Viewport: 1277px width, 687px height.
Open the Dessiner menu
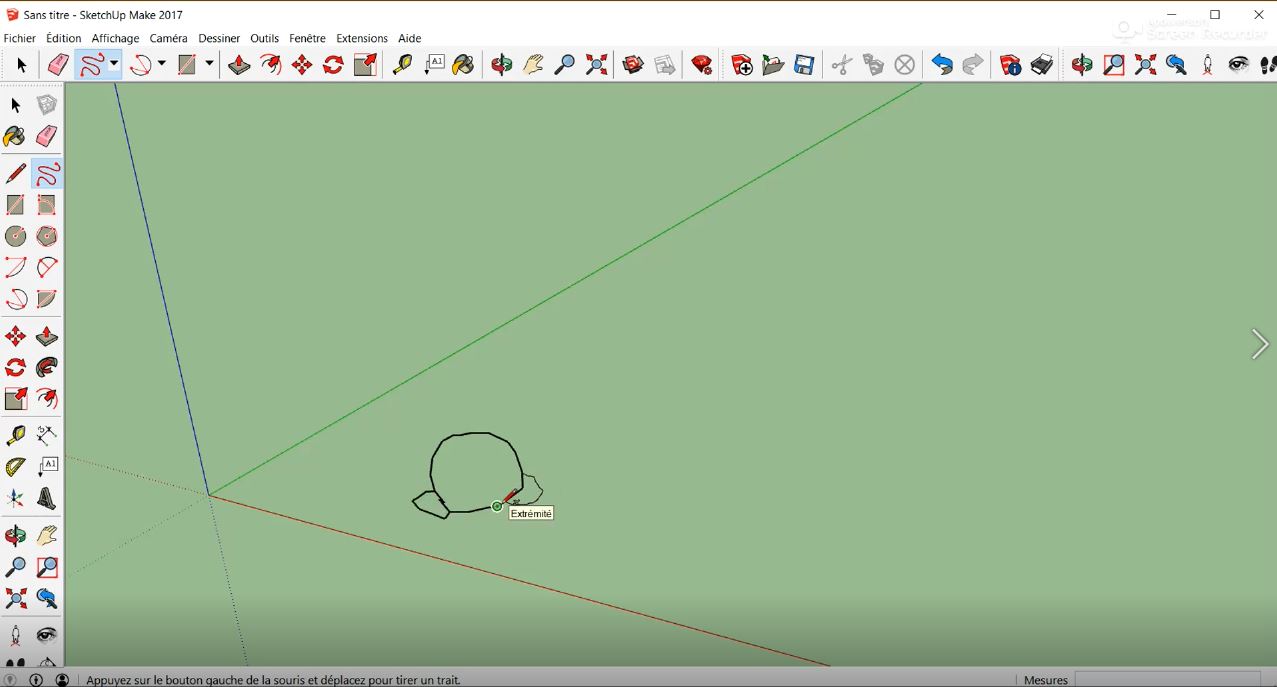coord(219,38)
